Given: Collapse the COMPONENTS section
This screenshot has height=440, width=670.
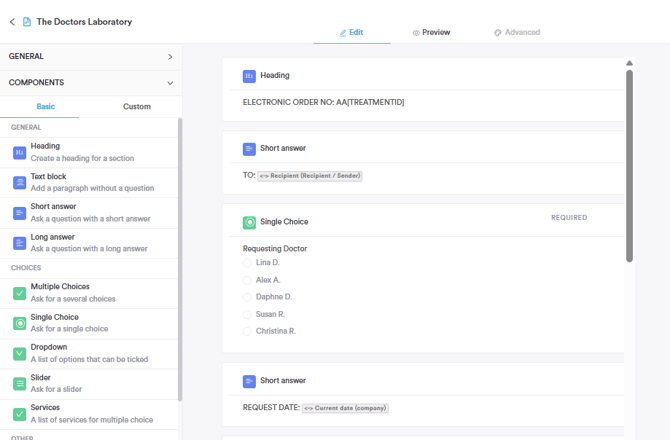Looking at the screenshot, I should pos(170,83).
